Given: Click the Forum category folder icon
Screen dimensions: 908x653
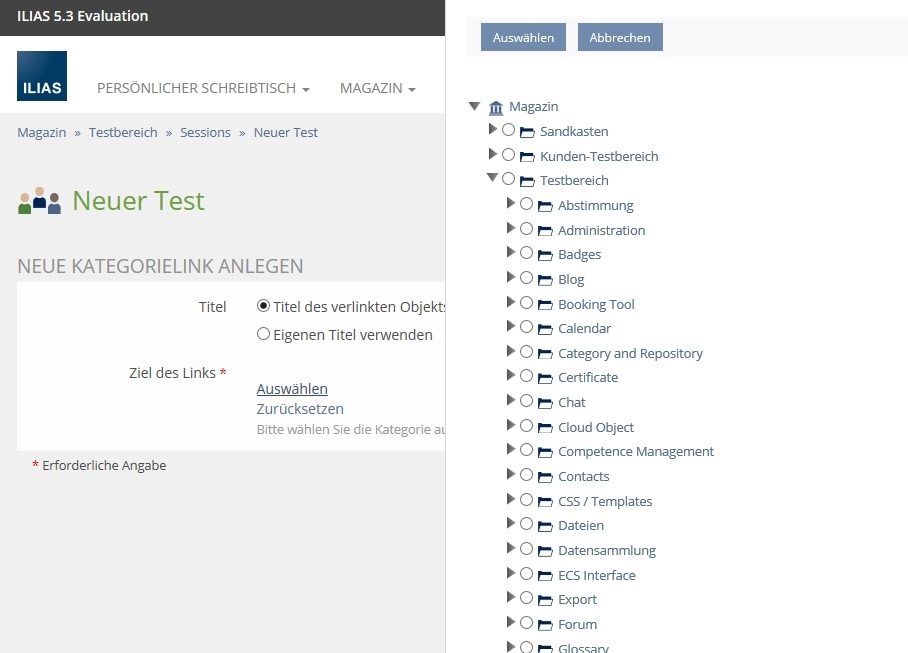Looking at the screenshot, I should coord(545,625).
